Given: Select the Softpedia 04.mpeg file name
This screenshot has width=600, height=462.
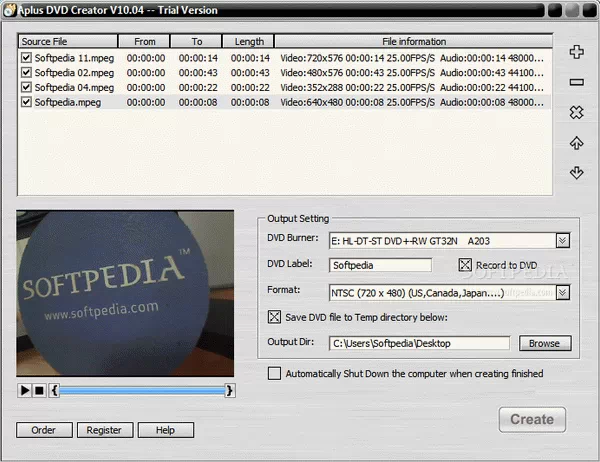Looking at the screenshot, I should 74,87.
